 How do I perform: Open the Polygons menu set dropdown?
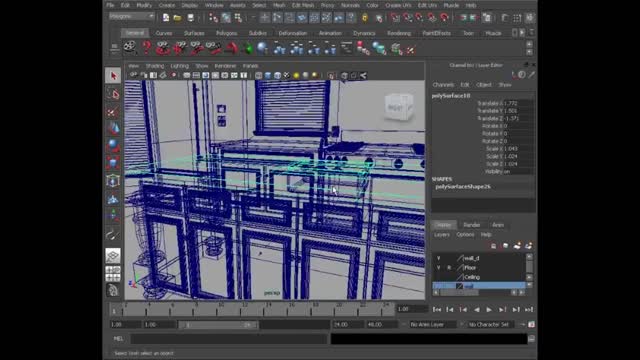pyautogui.click(x=132, y=17)
